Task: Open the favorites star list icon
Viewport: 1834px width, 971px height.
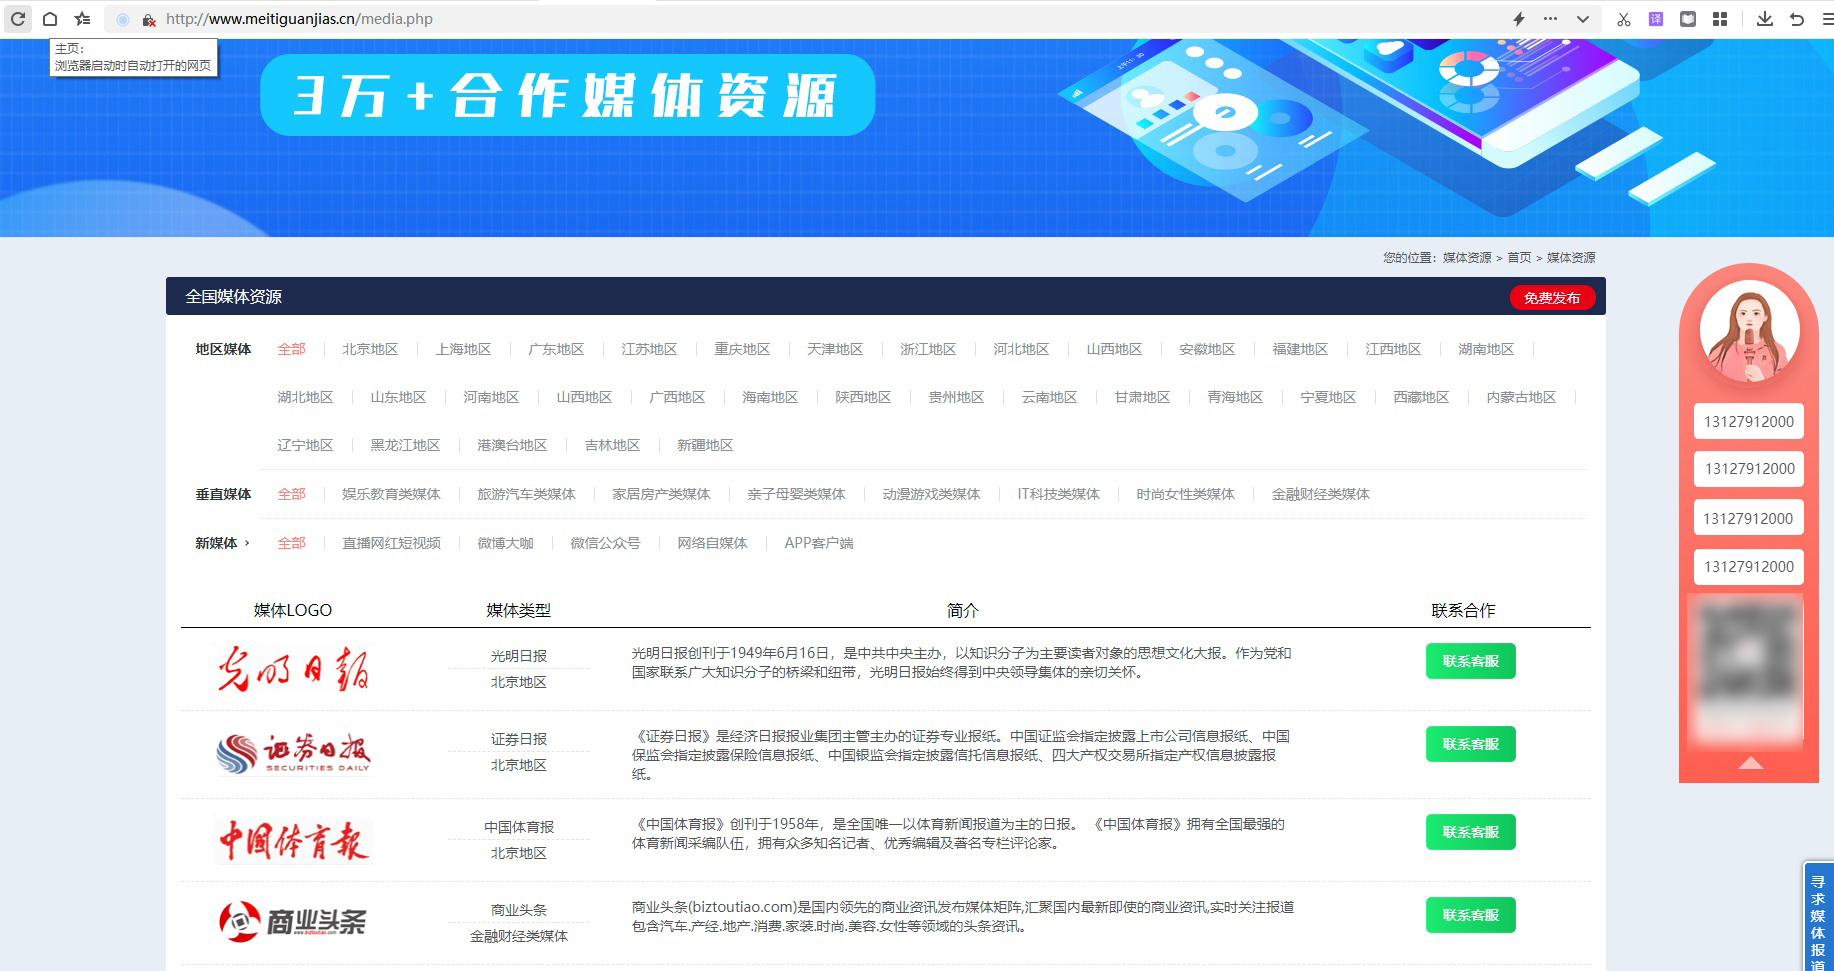Action: point(82,19)
